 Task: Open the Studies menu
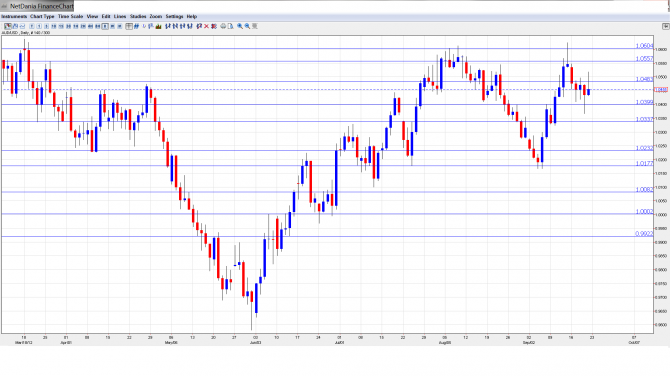click(138, 17)
